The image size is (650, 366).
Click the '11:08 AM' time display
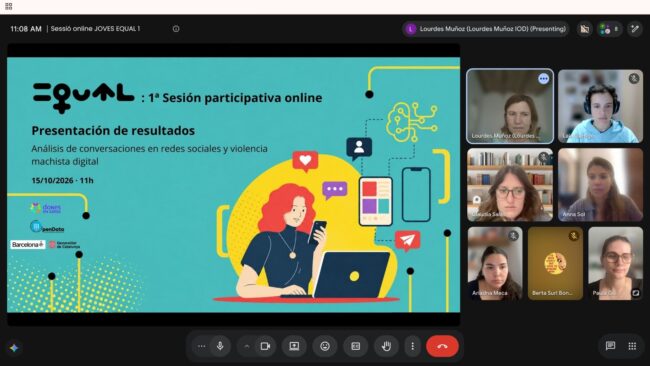[x=26, y=29]
